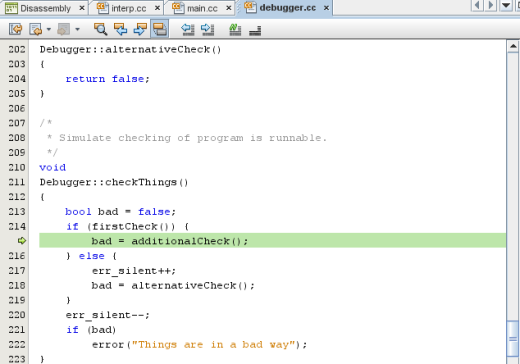Select the debugger.cc tab

[x=287, y=7]
